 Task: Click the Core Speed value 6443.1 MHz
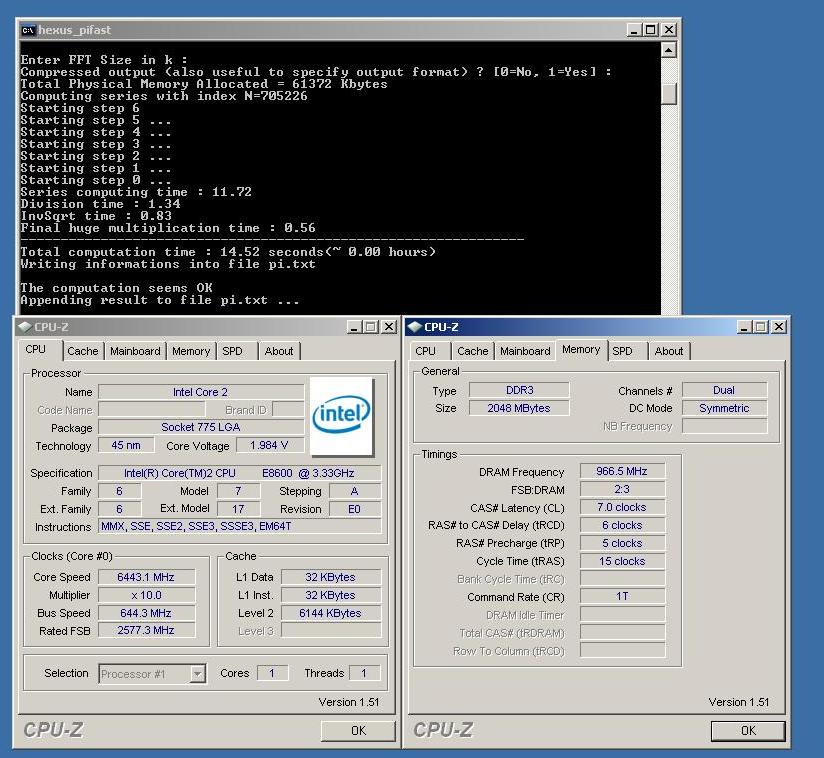146,577
